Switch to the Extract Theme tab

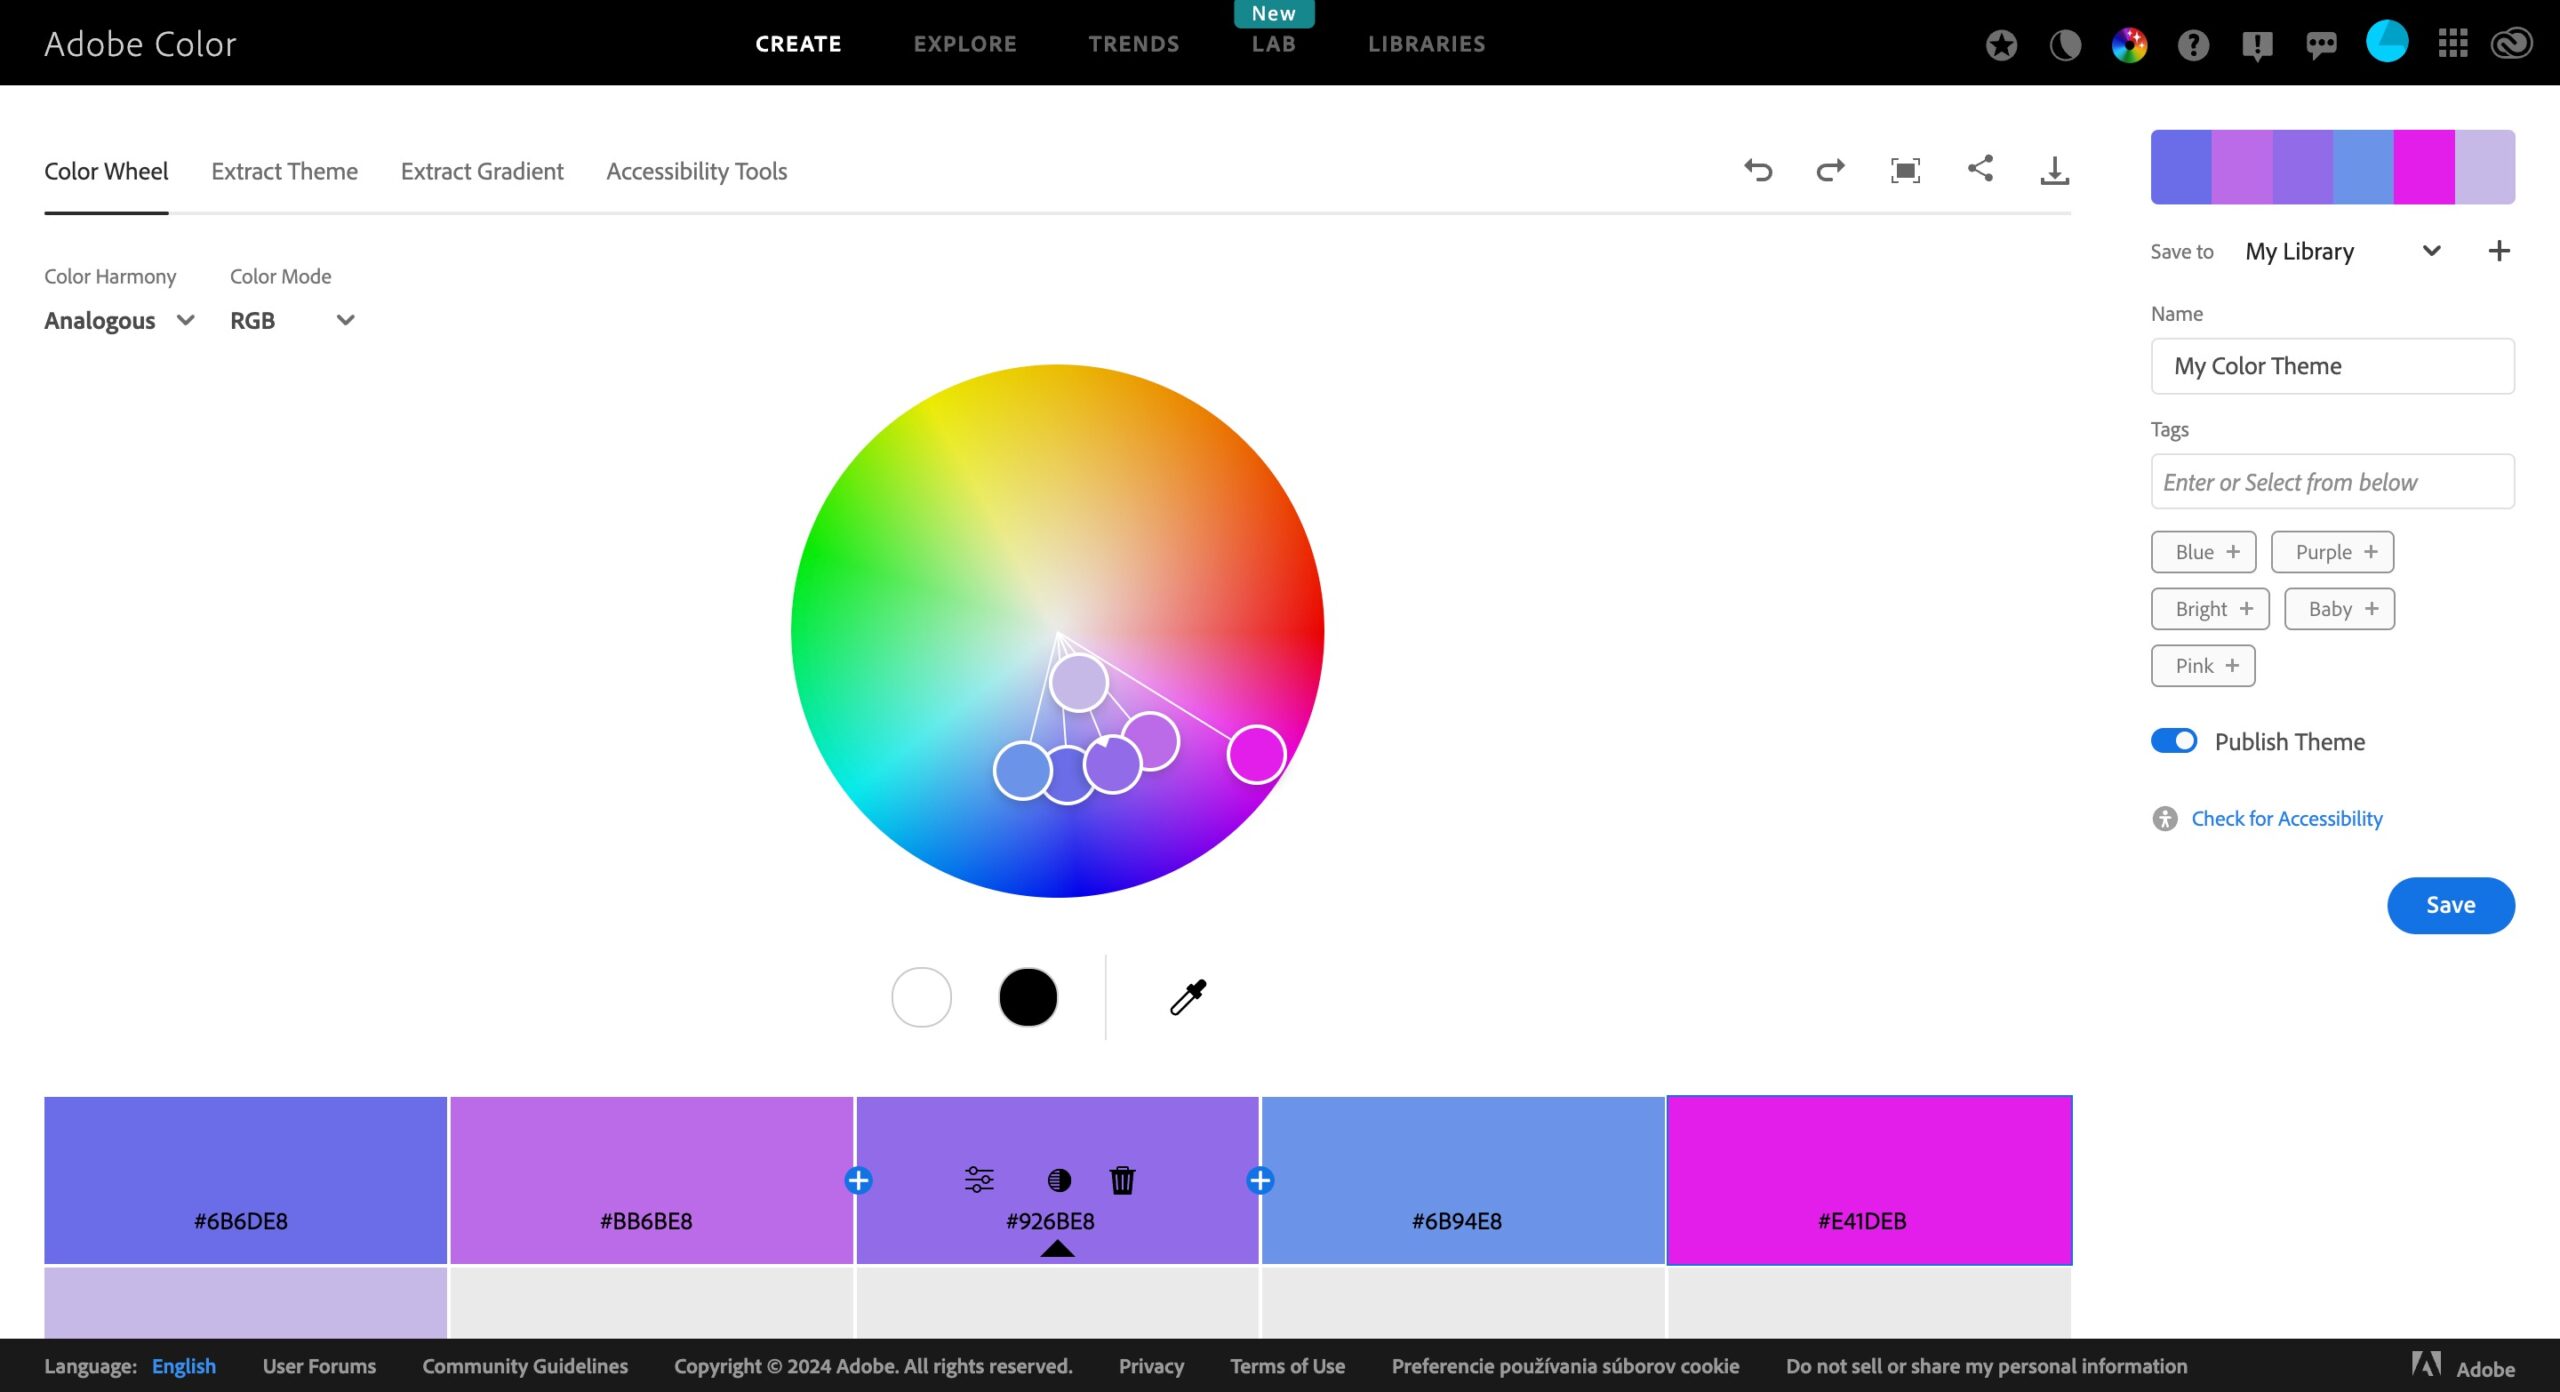click(284, 170)
